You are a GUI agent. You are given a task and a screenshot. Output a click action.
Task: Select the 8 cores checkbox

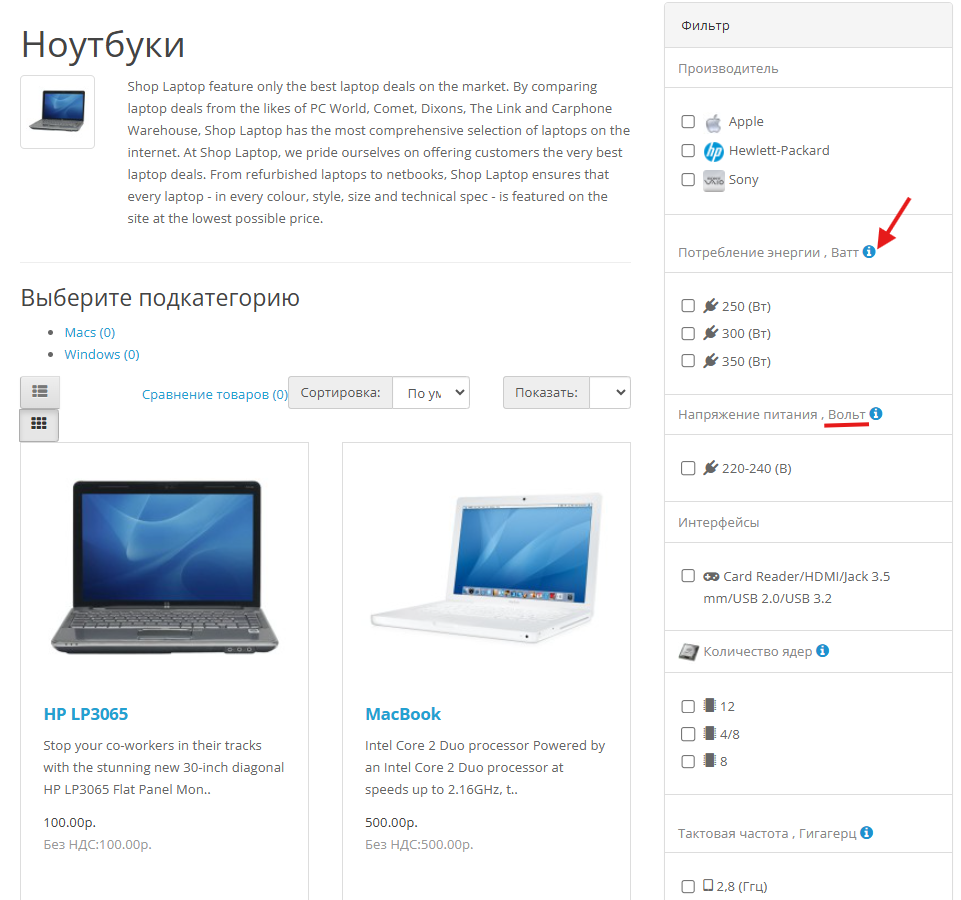[x=688, y=761]
